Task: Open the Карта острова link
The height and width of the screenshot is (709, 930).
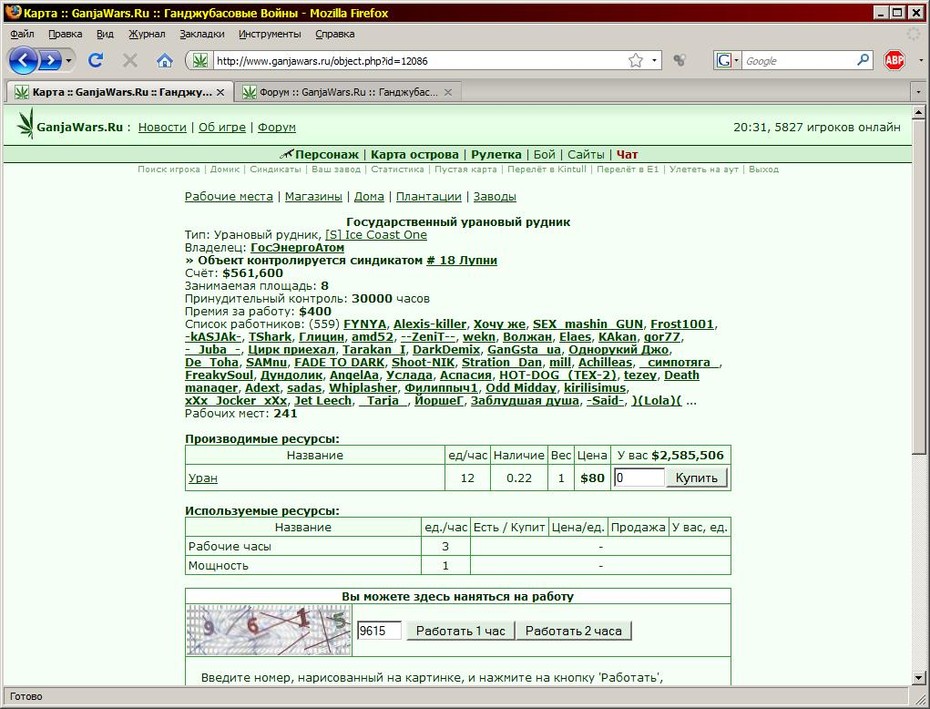Action: [x=415, y=155]
